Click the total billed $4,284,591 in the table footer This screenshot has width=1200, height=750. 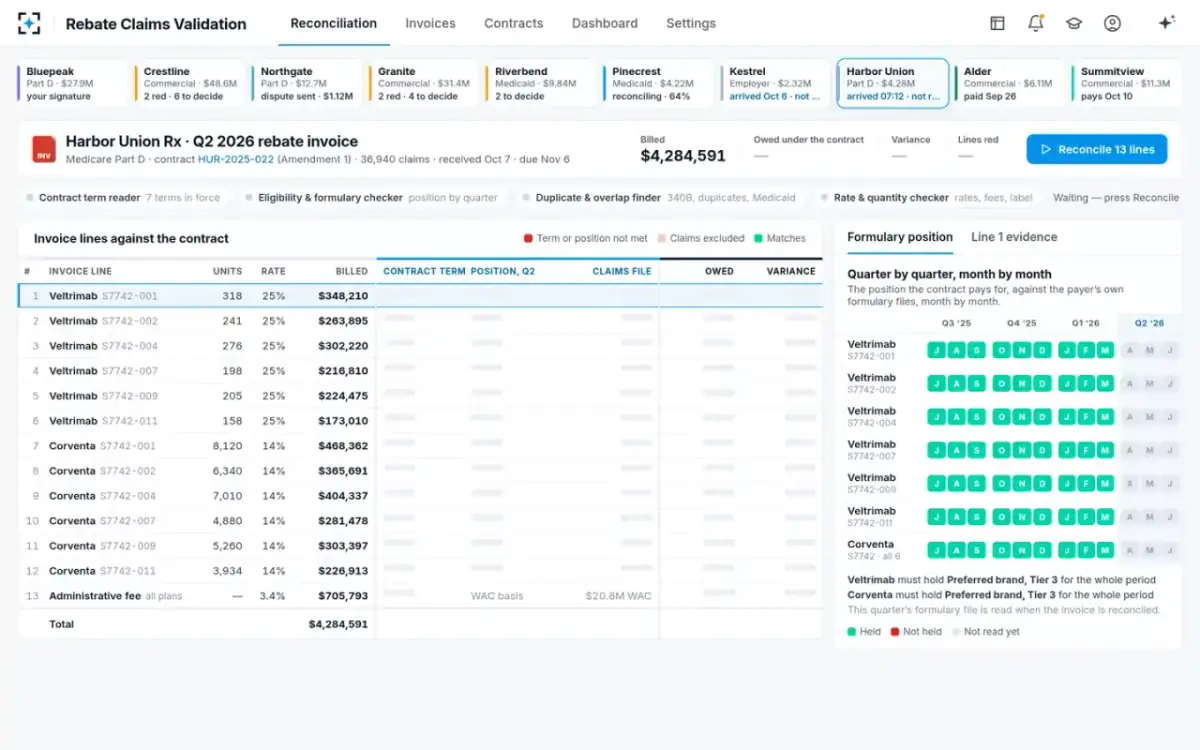click(338, 624)
